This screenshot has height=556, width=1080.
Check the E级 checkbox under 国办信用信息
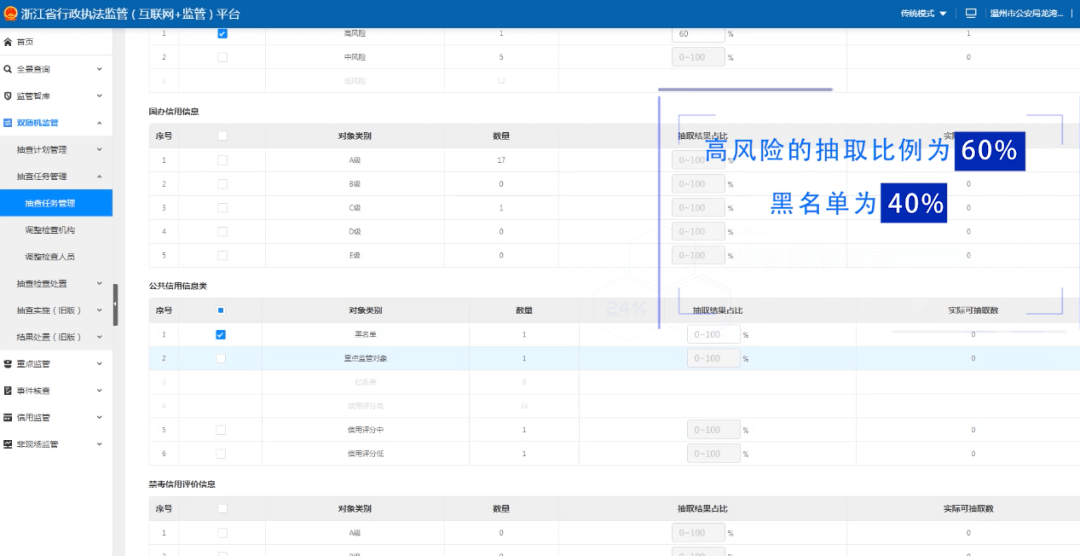222,255
